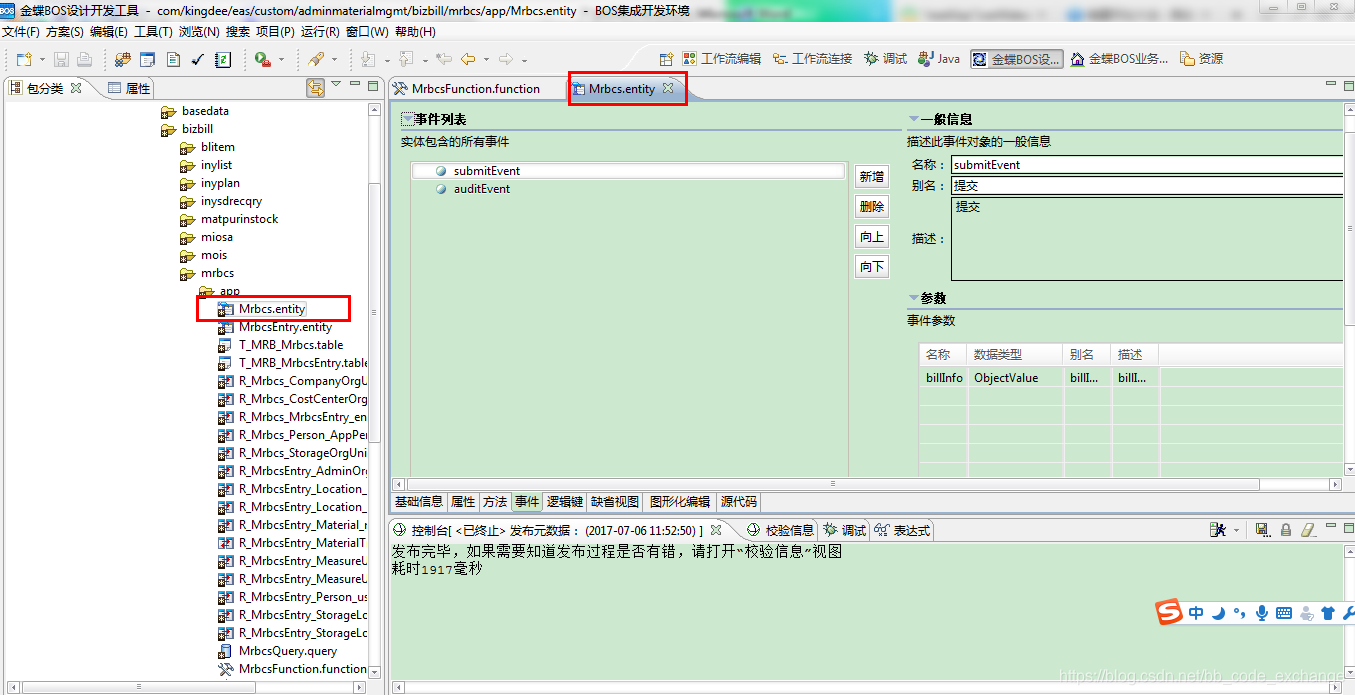
Task: Click the yellow Back arrow icon
Action: 468,60
